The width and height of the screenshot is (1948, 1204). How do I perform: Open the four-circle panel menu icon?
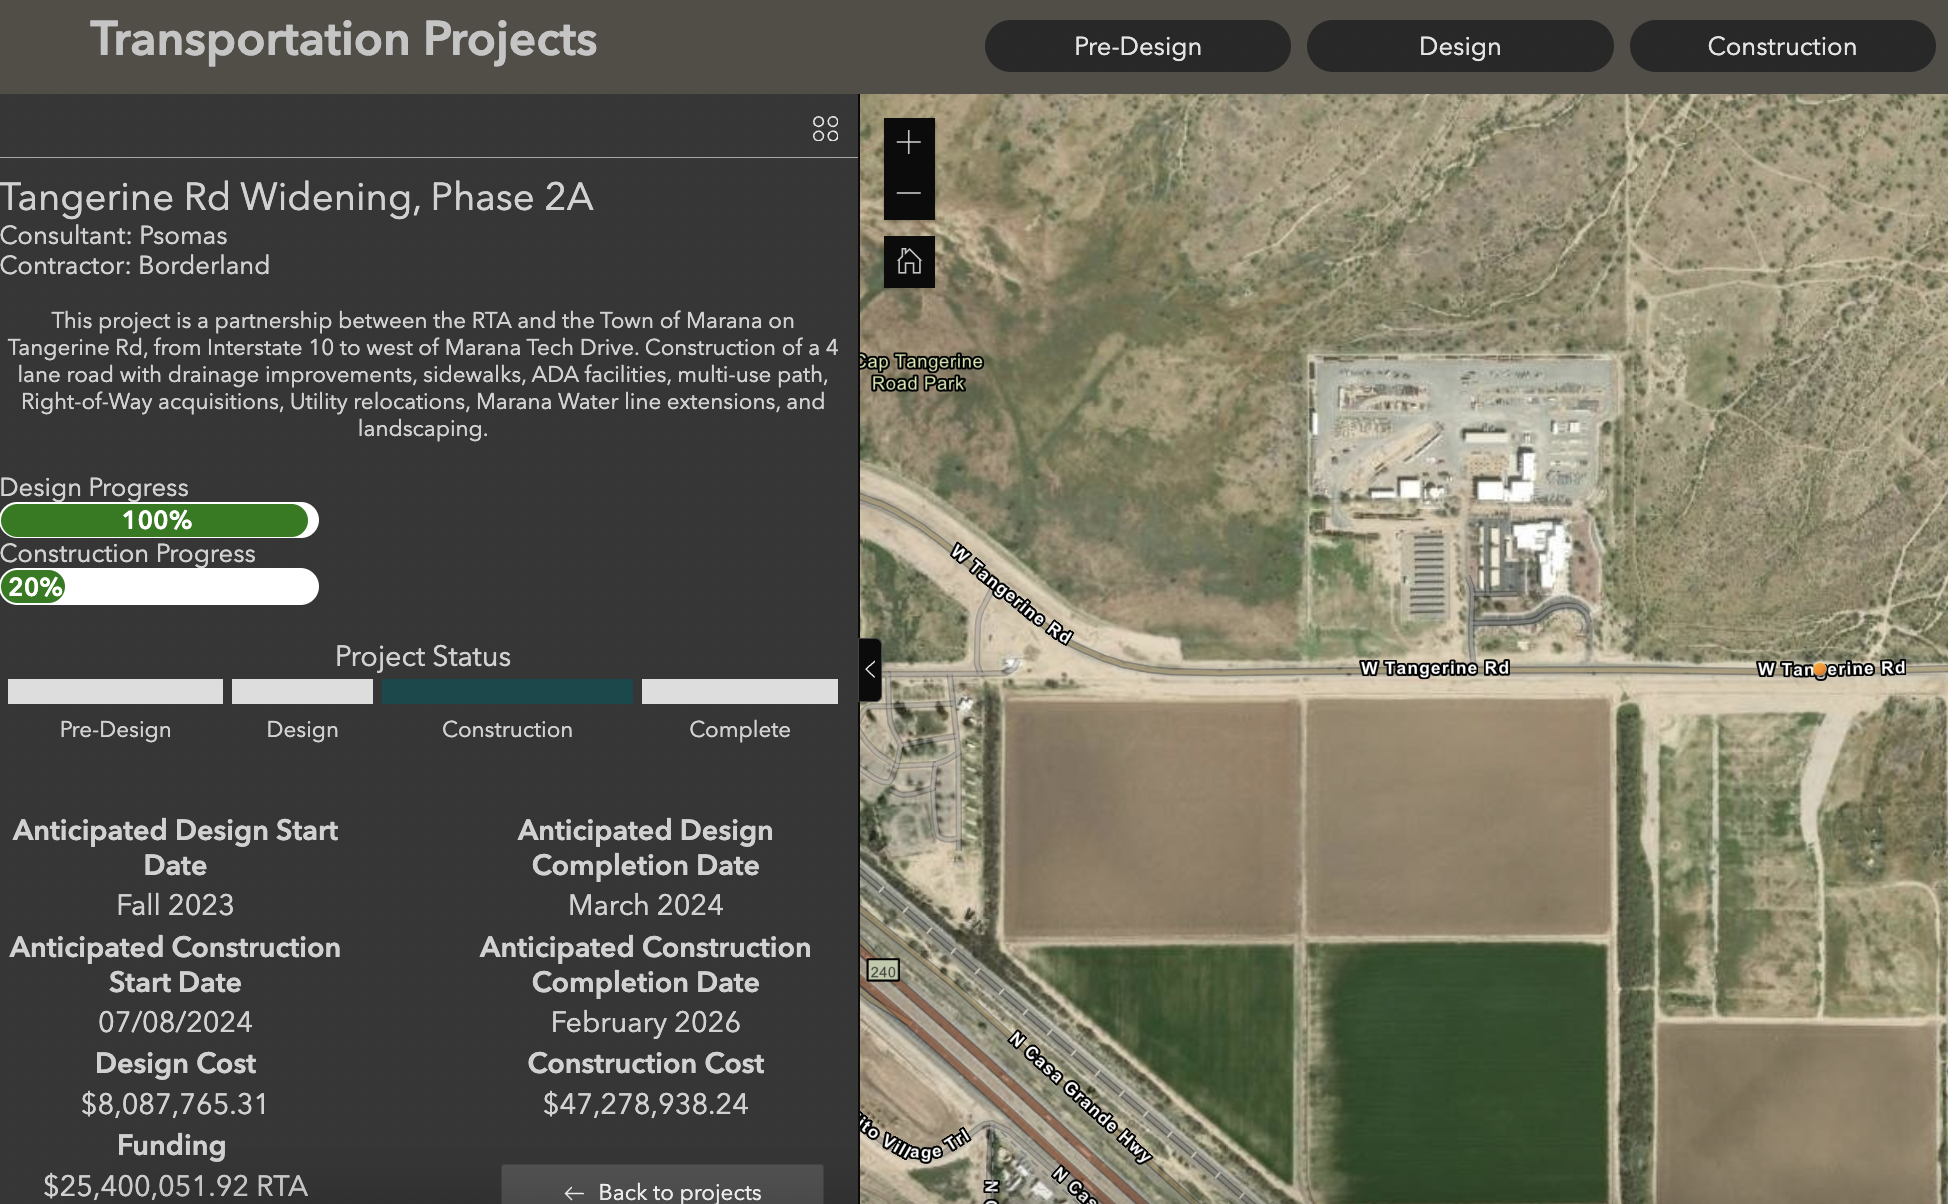tap(825, 129)
